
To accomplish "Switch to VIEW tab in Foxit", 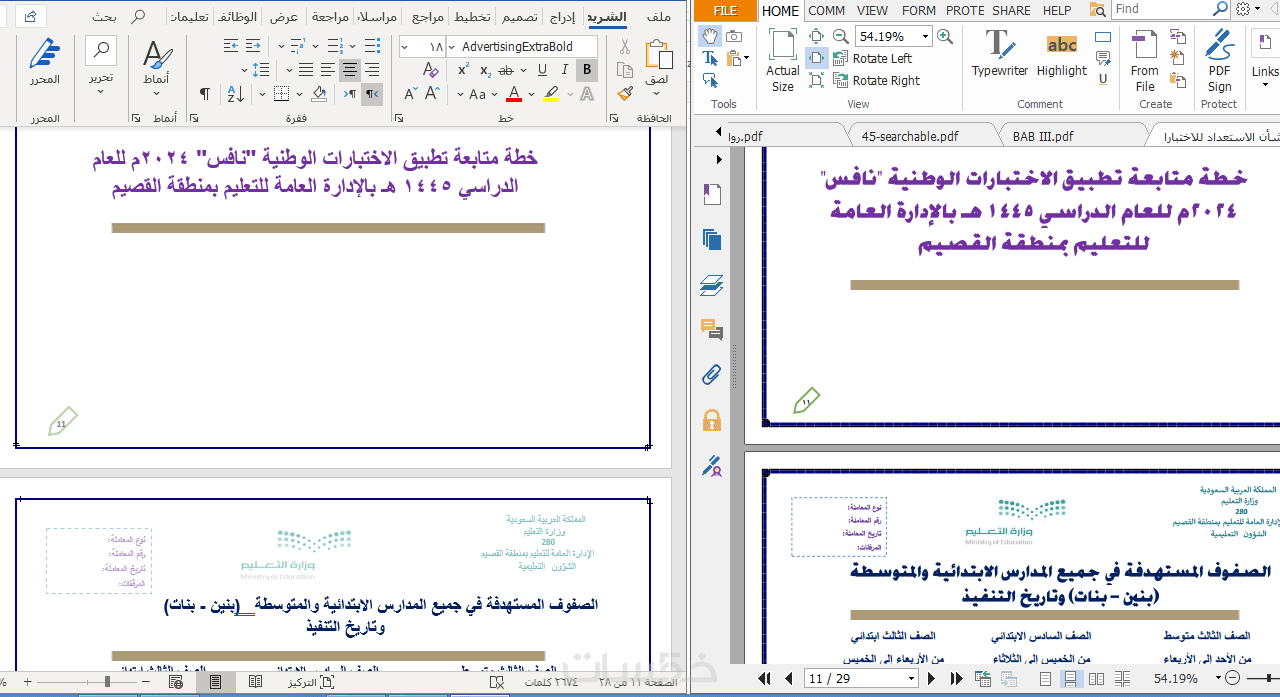I will (x=872, y=11).
